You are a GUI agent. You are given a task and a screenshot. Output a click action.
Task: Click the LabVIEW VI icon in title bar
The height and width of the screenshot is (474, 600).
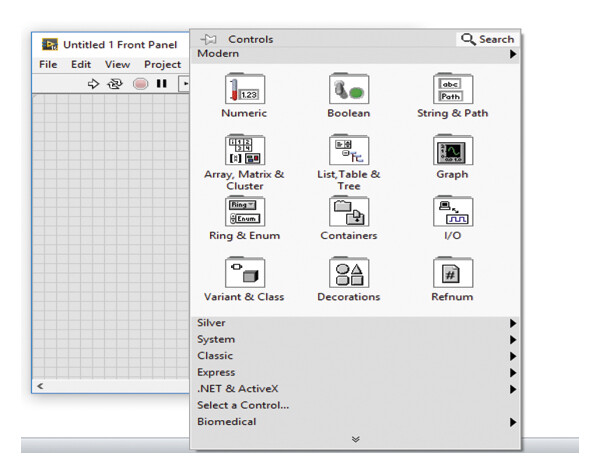pos(50,44)
